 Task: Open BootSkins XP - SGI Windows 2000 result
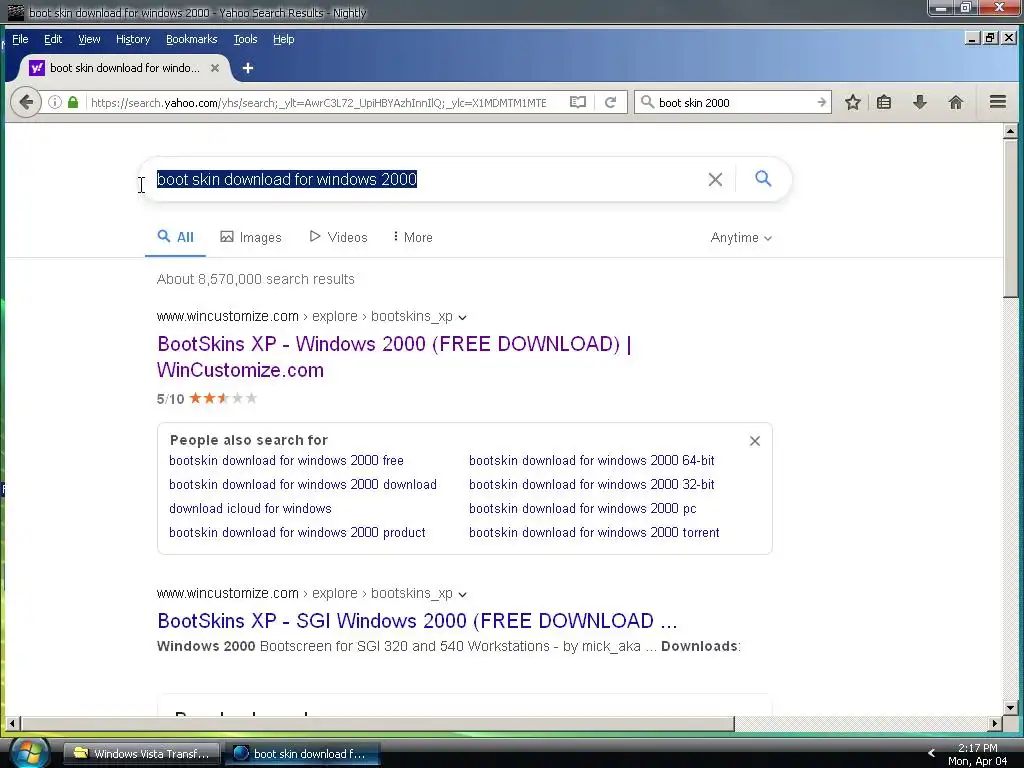(417, 620)
